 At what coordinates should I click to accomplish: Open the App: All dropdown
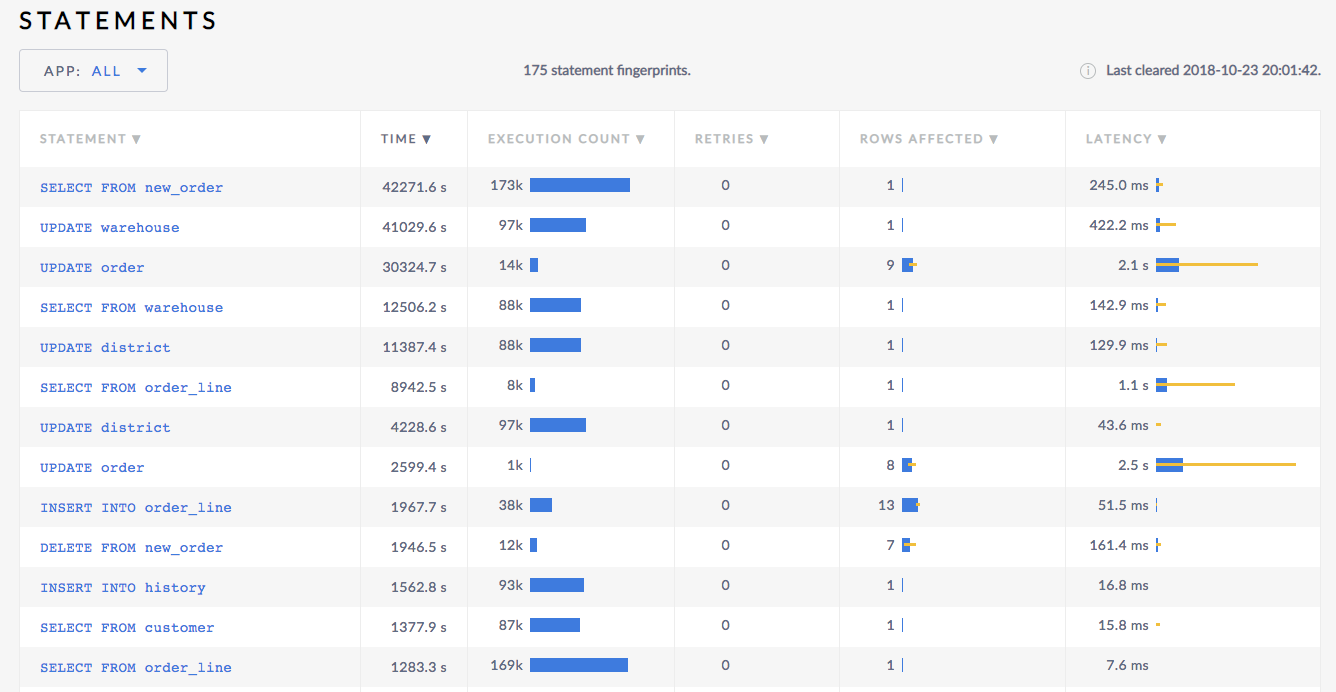[94, 71]
